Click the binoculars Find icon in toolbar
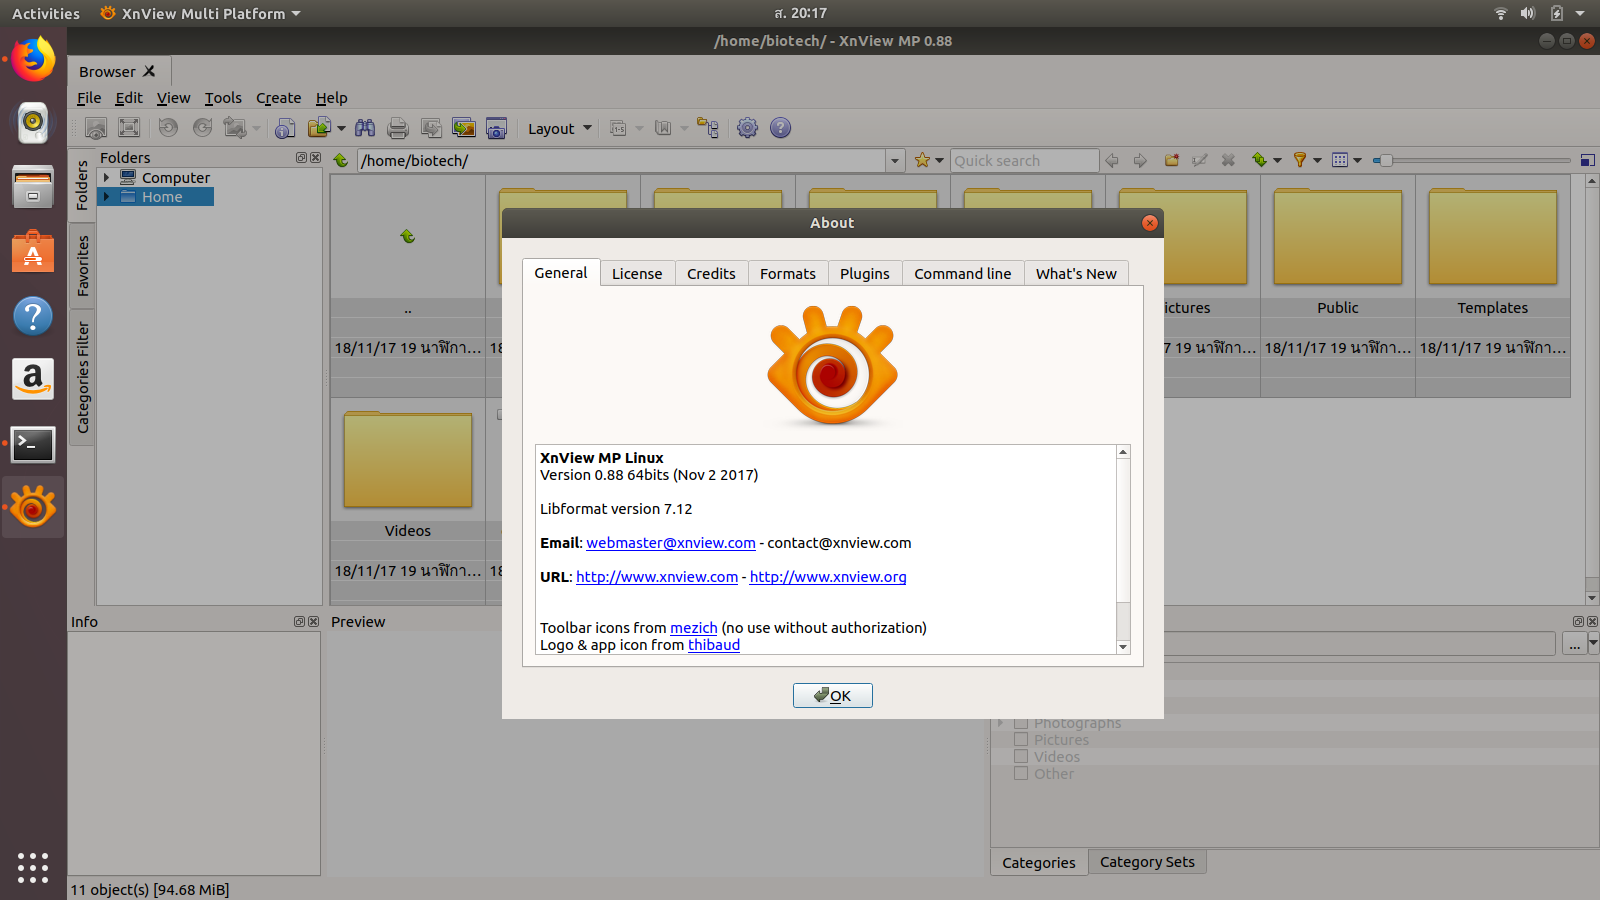Image resolution: width=1600 pixels, height=900 pixels. 365,128
